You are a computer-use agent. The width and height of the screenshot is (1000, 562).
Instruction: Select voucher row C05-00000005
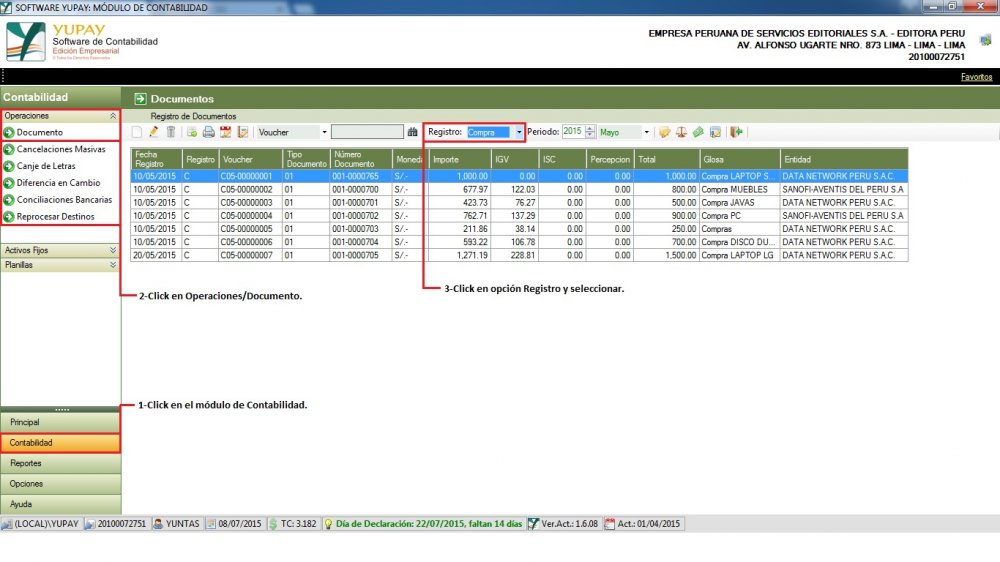click(x=519, y=229)
